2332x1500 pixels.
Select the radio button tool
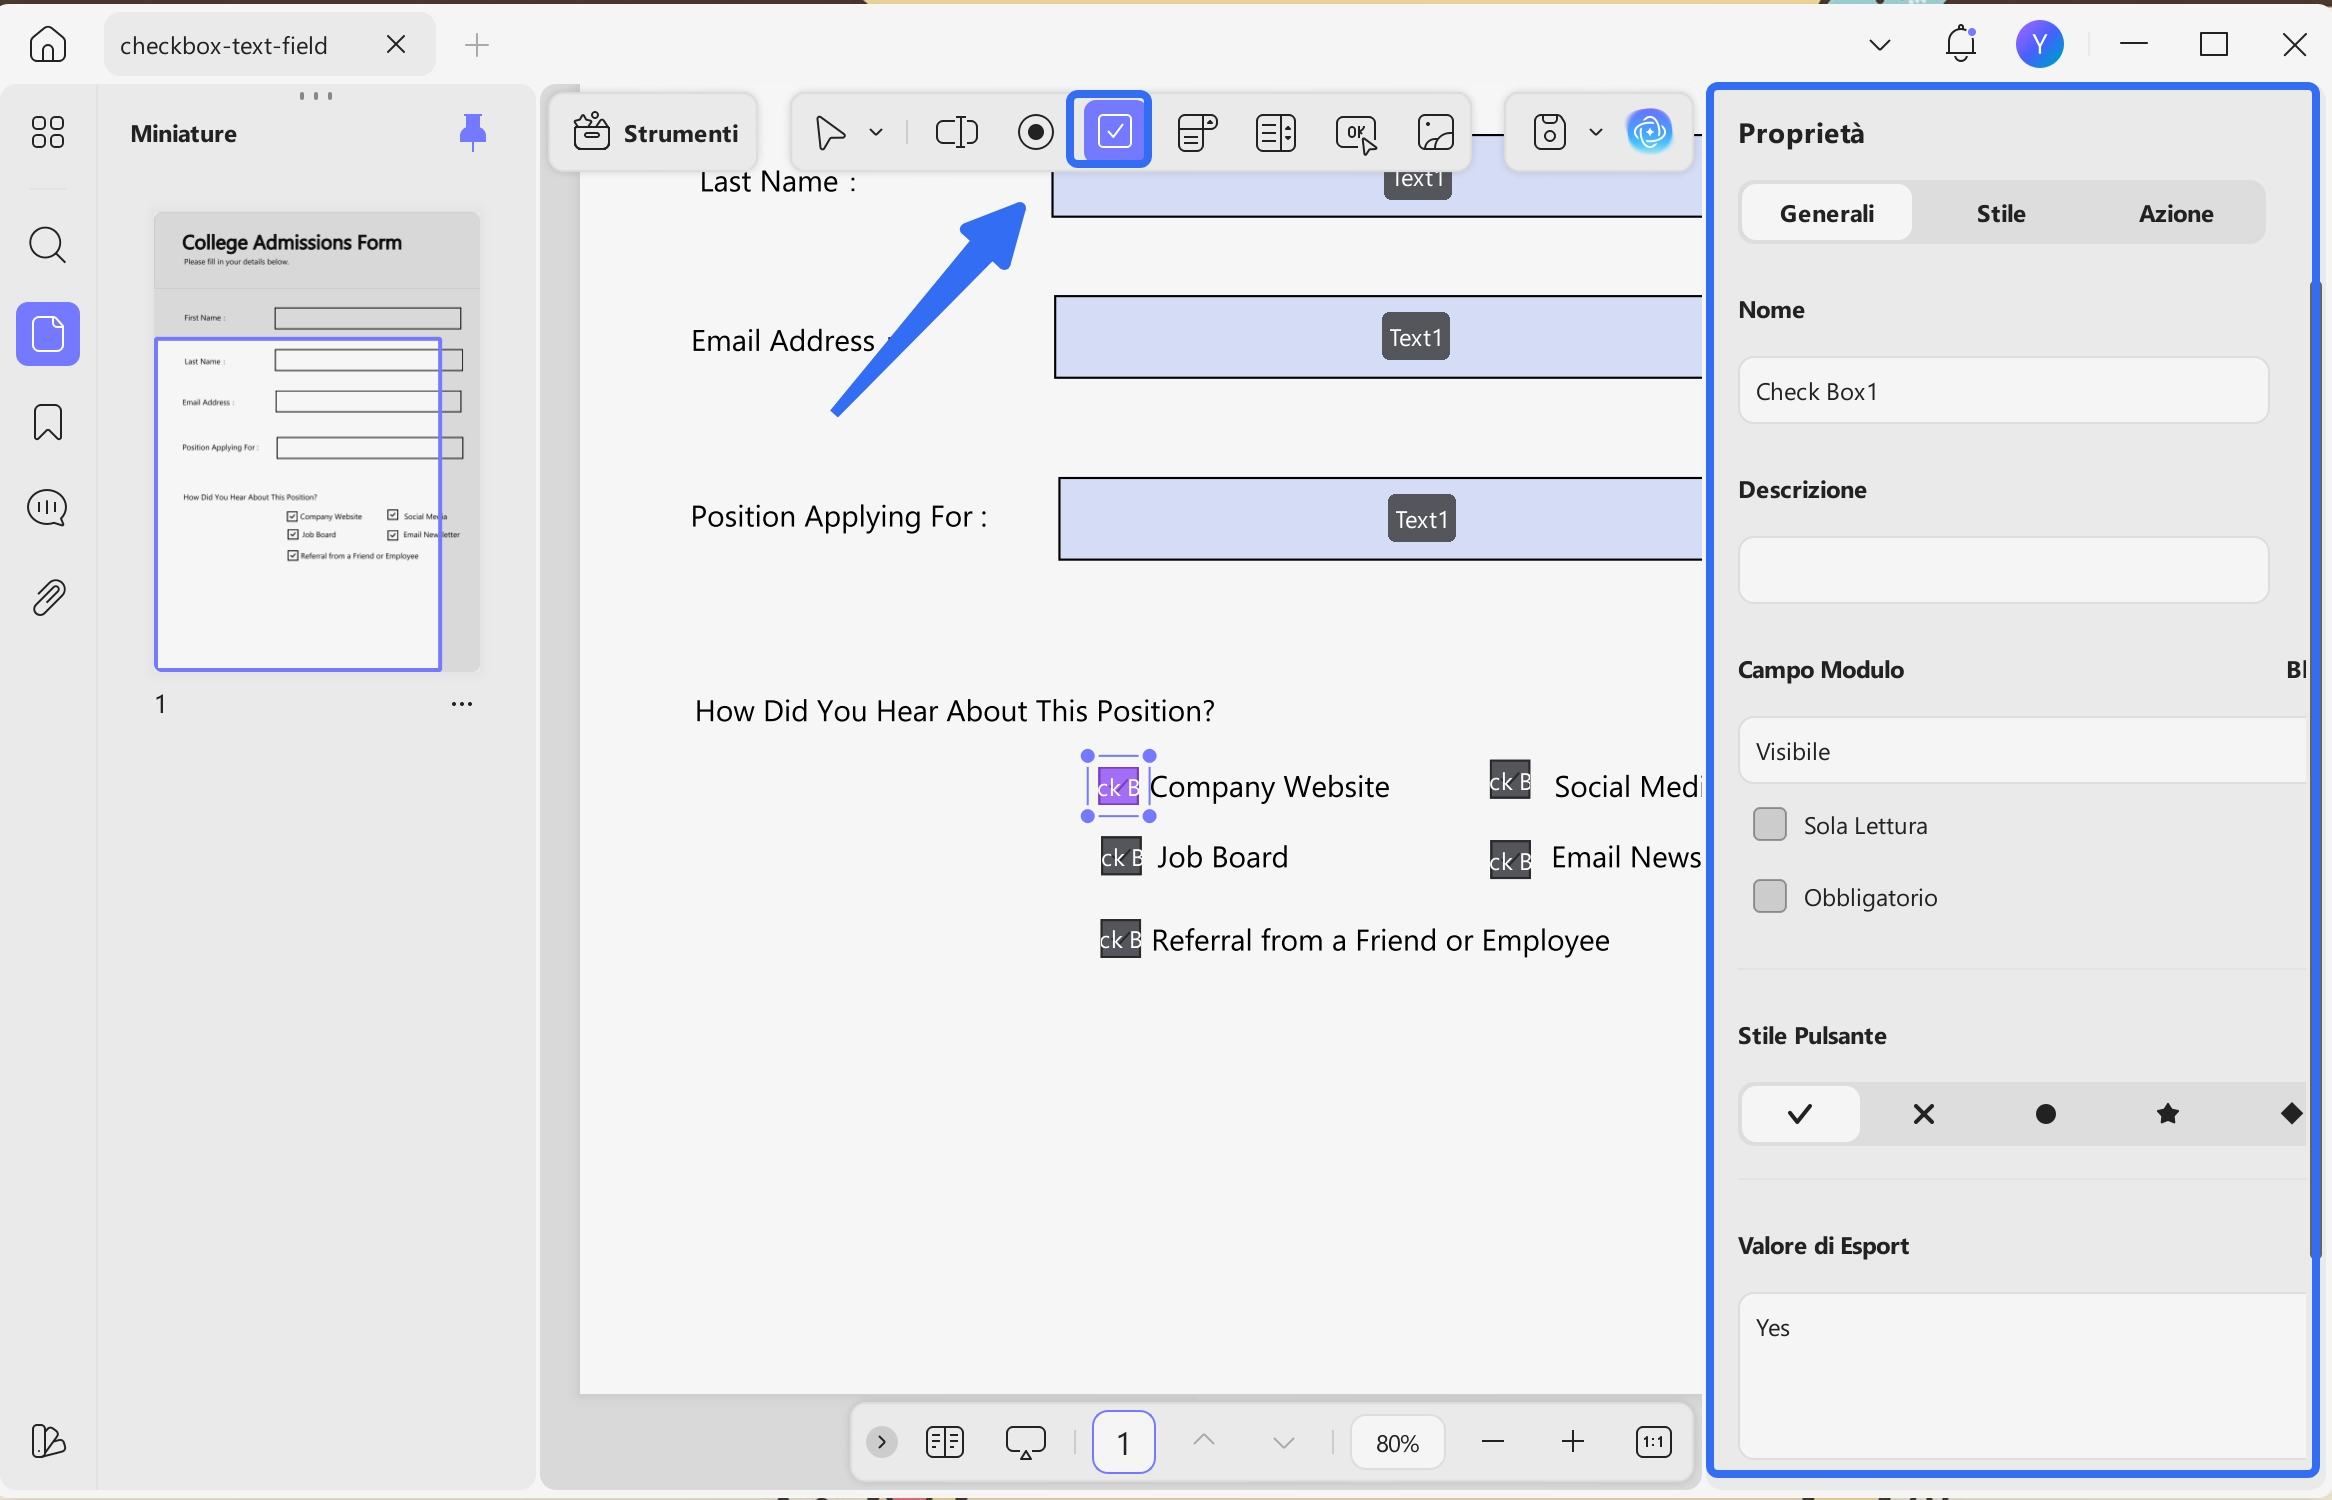pos(1036,132)
